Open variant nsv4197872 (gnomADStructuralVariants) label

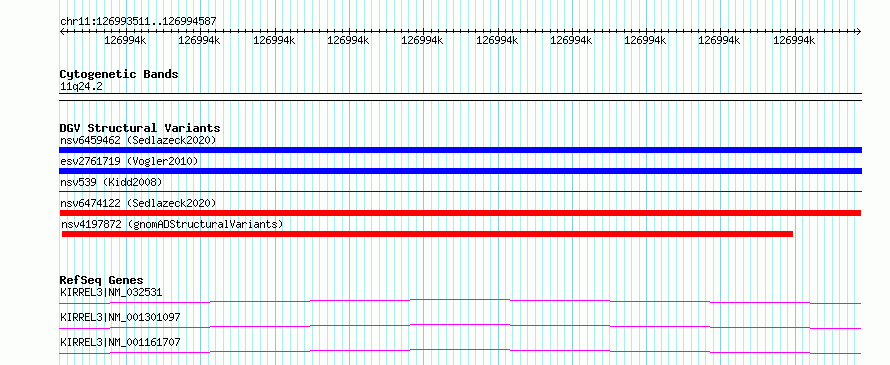[x=171, y=224]
